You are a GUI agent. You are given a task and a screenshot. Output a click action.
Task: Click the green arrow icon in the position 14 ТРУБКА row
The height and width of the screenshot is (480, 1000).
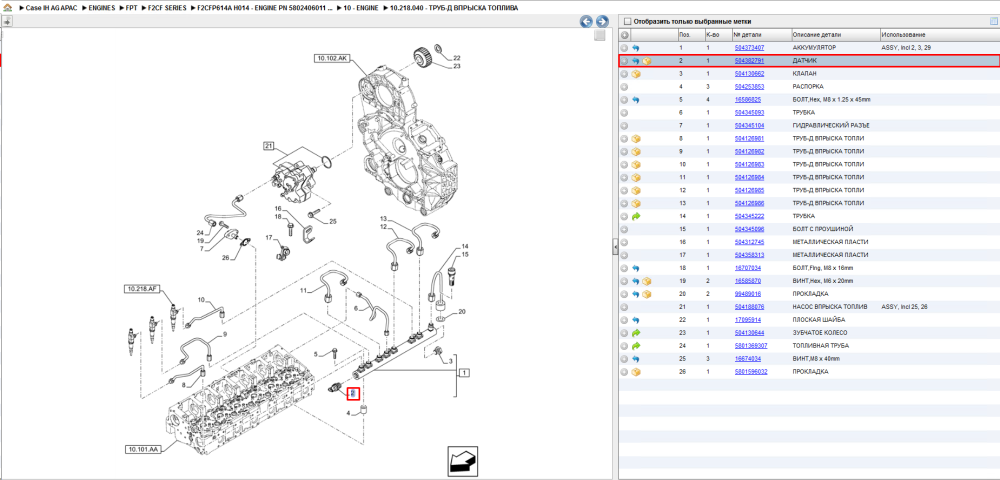coord(635,216)
